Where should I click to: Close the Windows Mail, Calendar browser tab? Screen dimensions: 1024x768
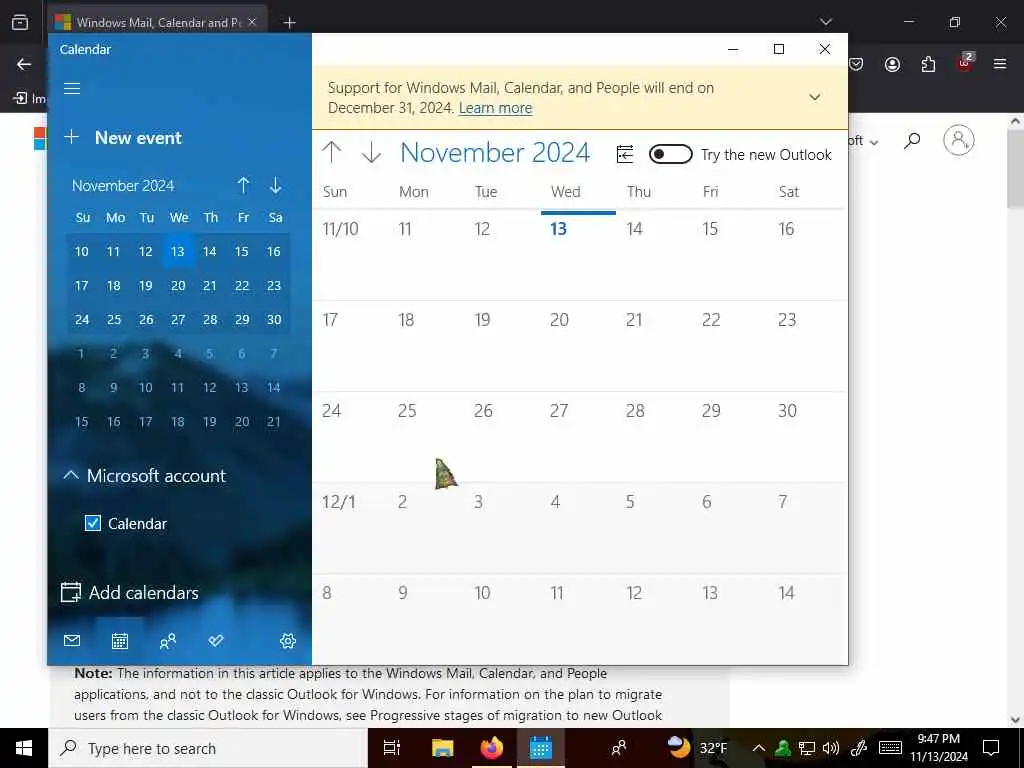252,22
